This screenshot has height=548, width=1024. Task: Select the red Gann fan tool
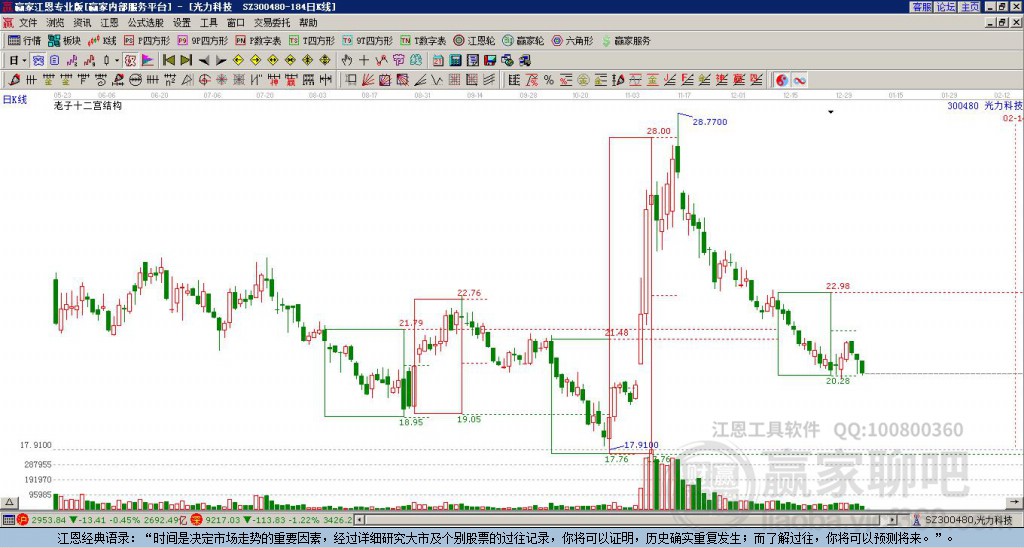pos(368,80)
